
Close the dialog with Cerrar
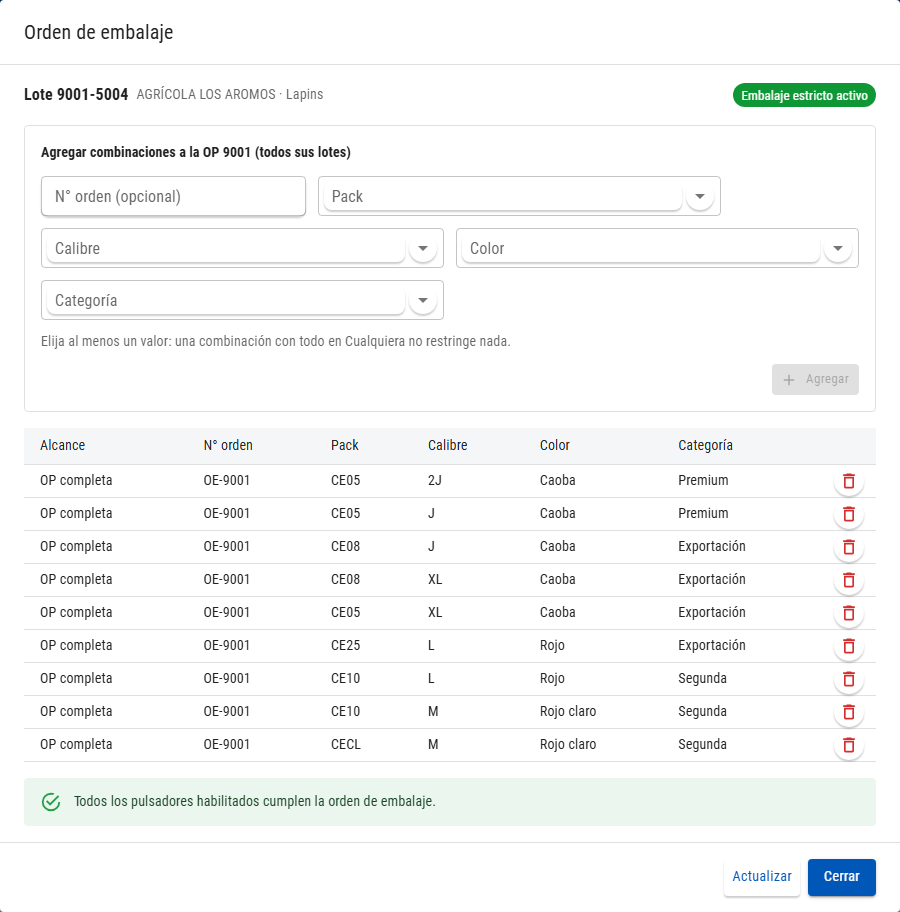tap(841, 877)
